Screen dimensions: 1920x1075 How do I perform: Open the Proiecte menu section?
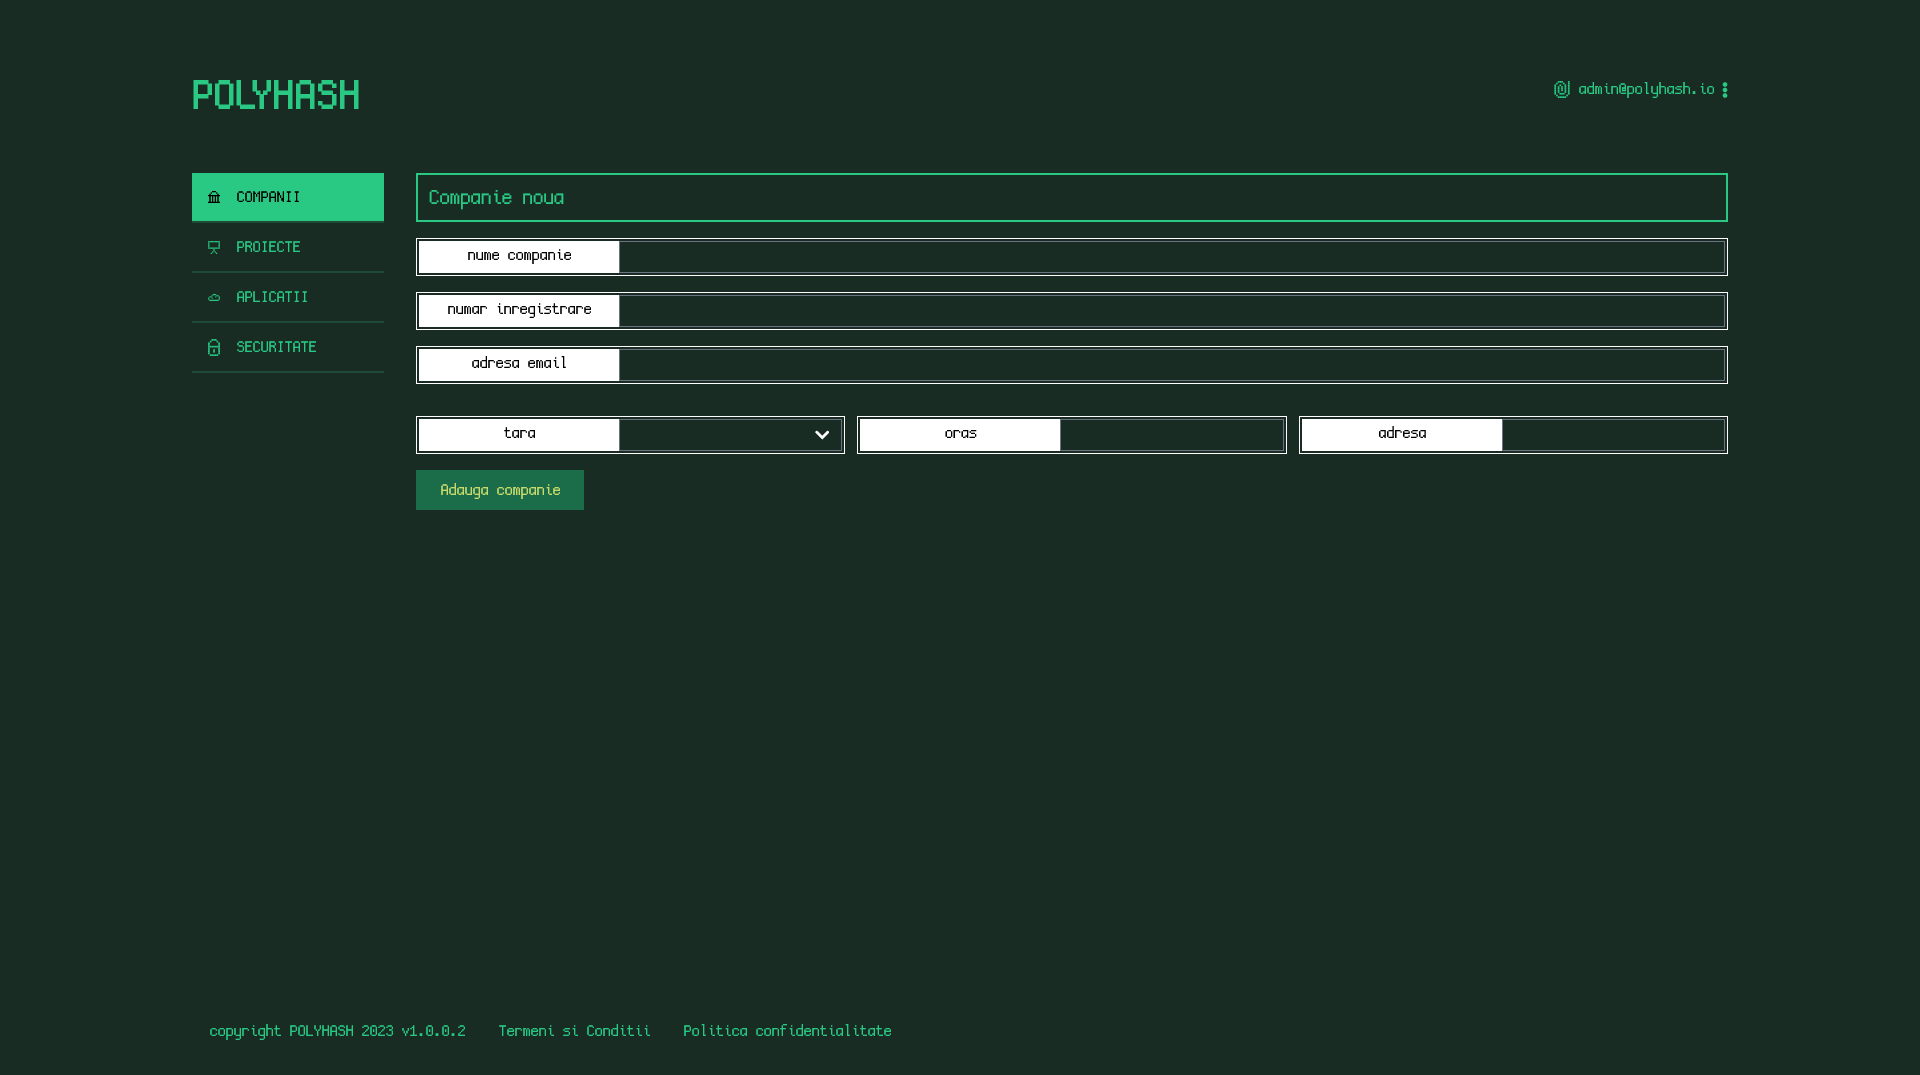coord(268,247)
